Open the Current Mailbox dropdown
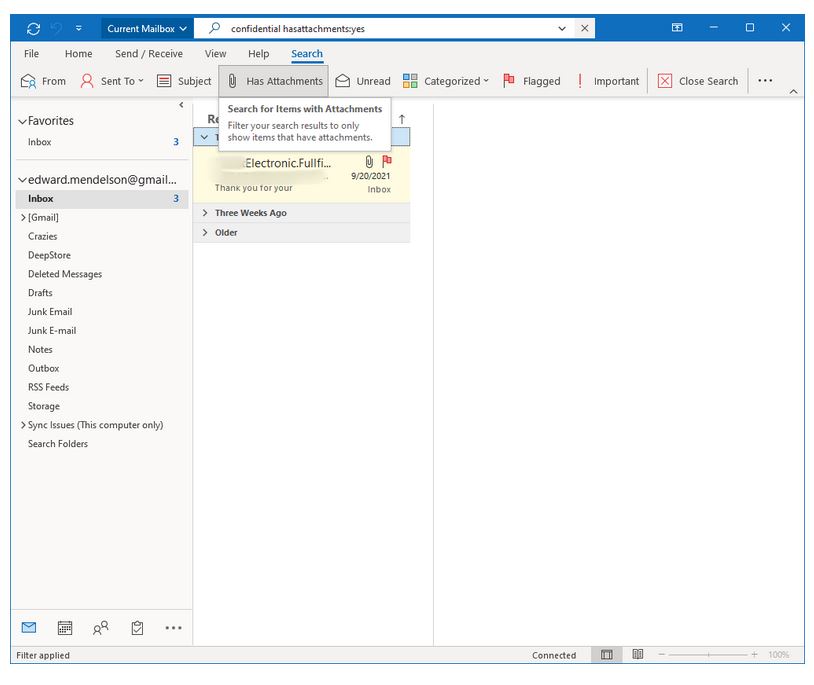This screenshot has height=685, width=814. coord(145,28)
